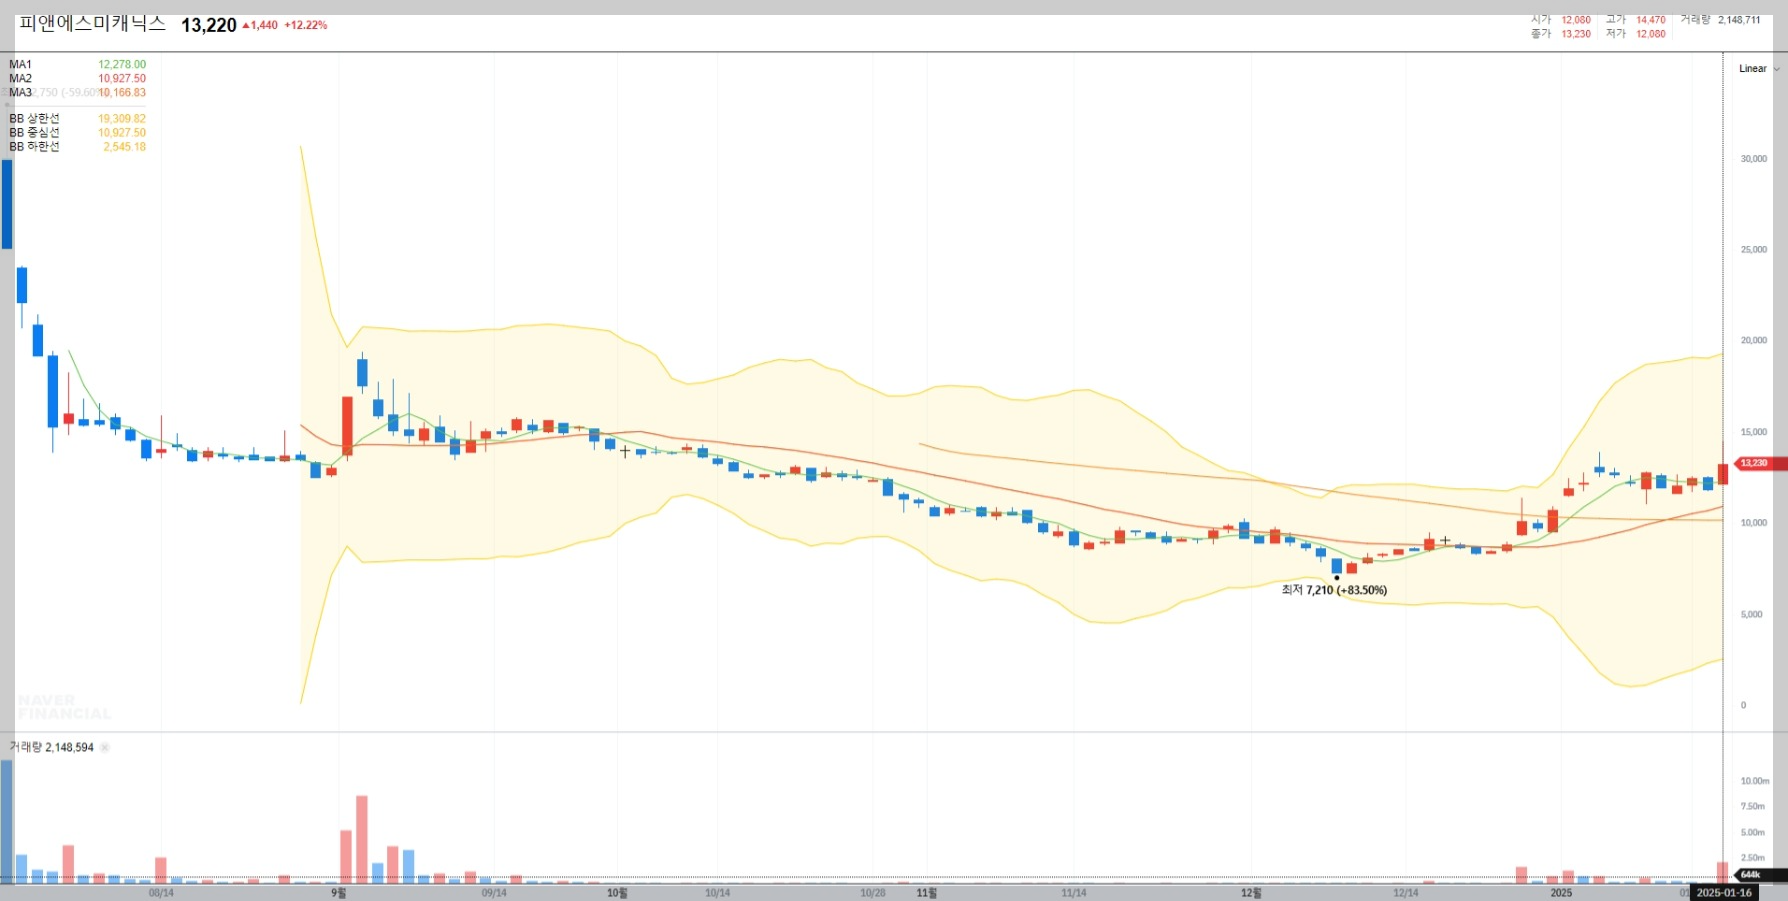Click the 30,000 price axis label
Viewport: 1788px width, 901px height.
pos(1754,159)
